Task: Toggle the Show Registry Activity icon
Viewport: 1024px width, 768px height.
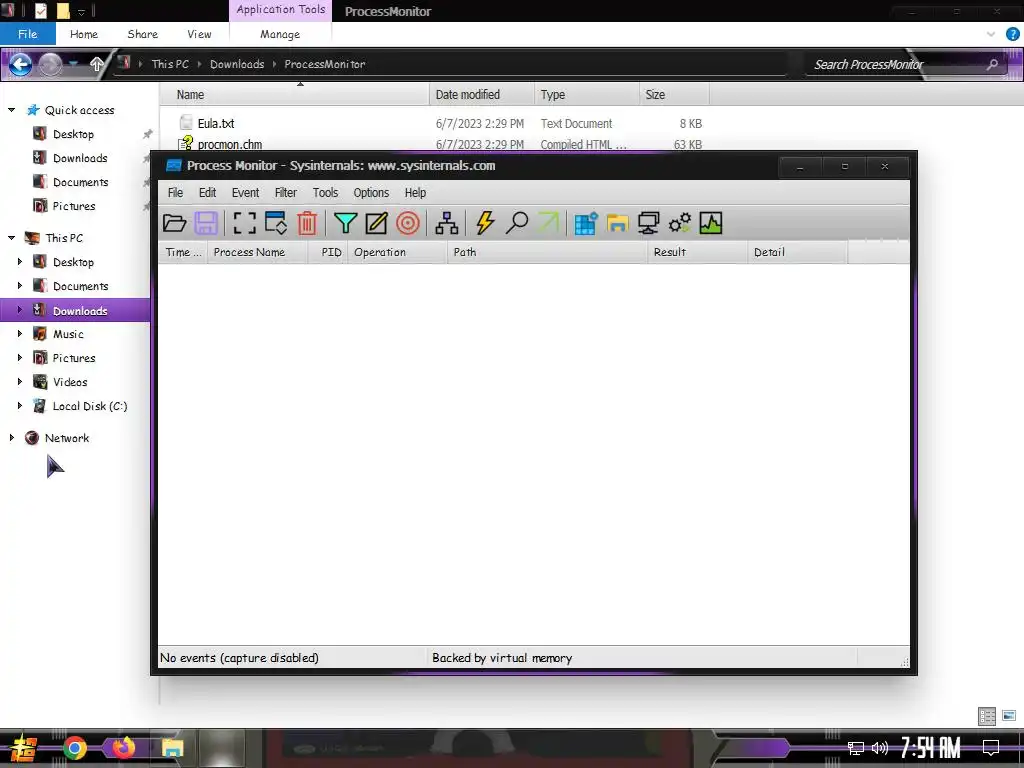Action: (x=586, y=223)
